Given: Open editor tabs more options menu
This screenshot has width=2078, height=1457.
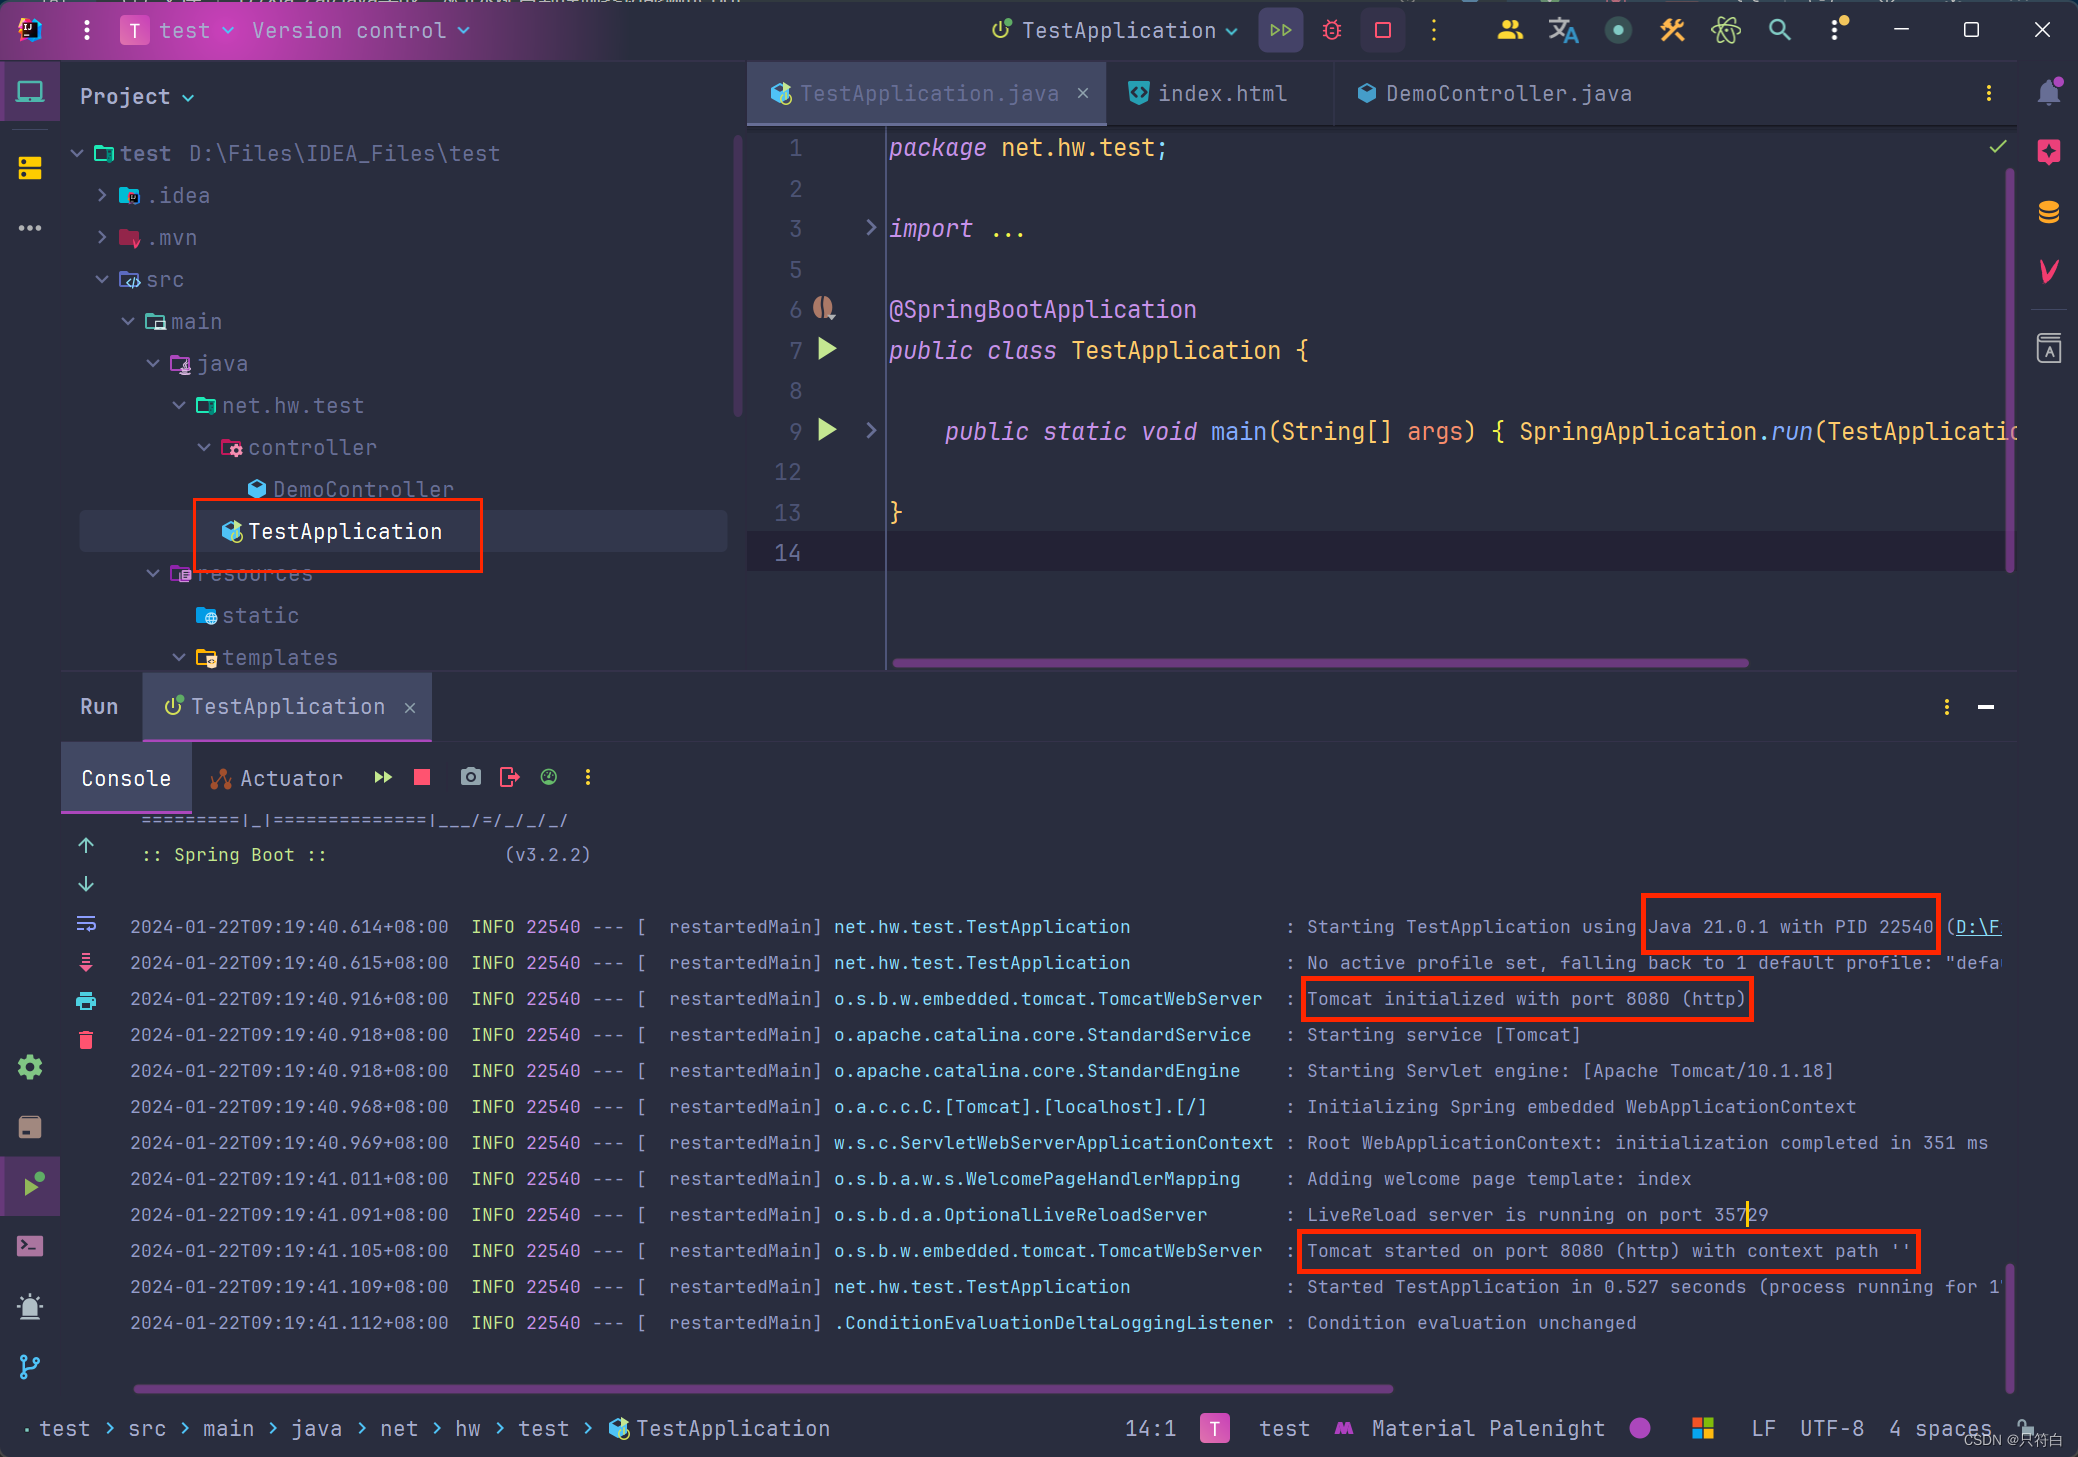Looking at the screenshot, I should pyautogui.click(x=1988, y=93).
